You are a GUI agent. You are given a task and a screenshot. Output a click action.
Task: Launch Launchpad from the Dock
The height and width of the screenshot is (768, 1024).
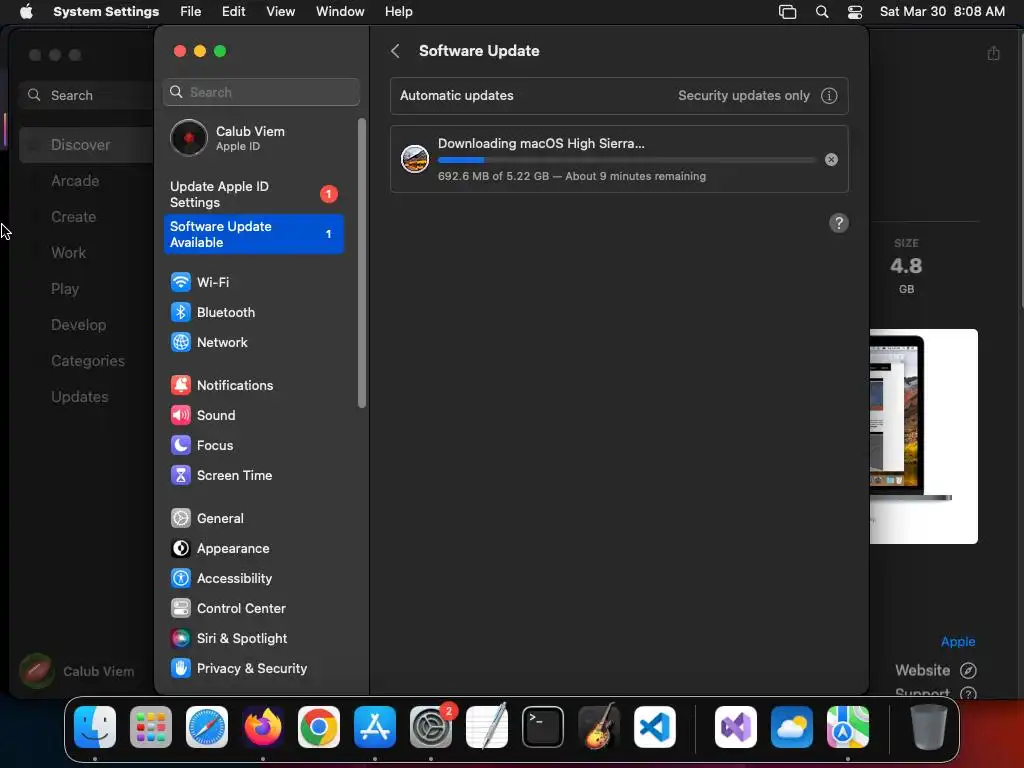tap(151, 727)
